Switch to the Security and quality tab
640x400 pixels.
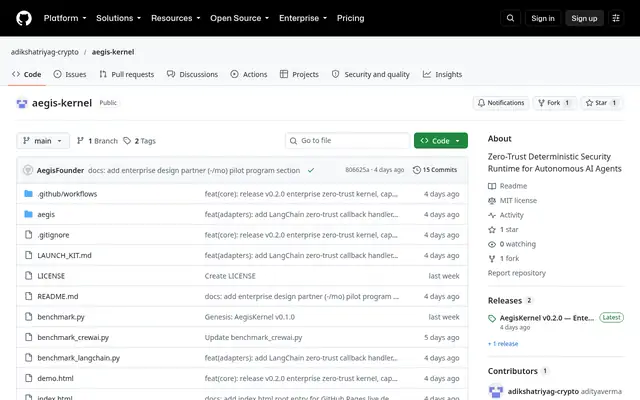coord(371,74)
